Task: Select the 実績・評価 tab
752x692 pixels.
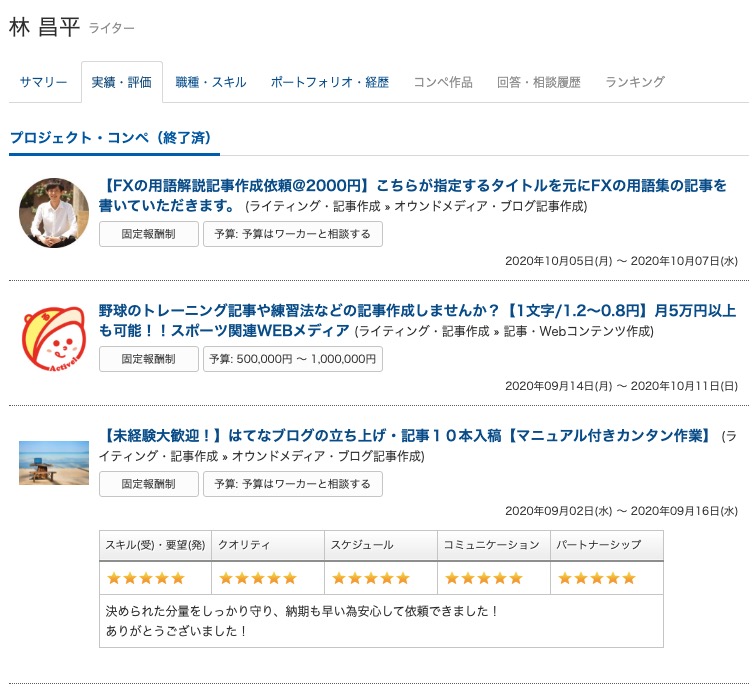Action: pyautogui.click(x=121, y=82)
